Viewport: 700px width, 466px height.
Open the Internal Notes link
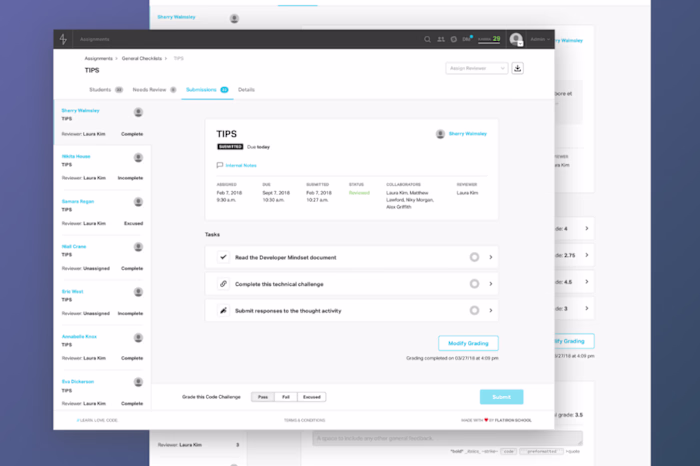pos(241,166)
